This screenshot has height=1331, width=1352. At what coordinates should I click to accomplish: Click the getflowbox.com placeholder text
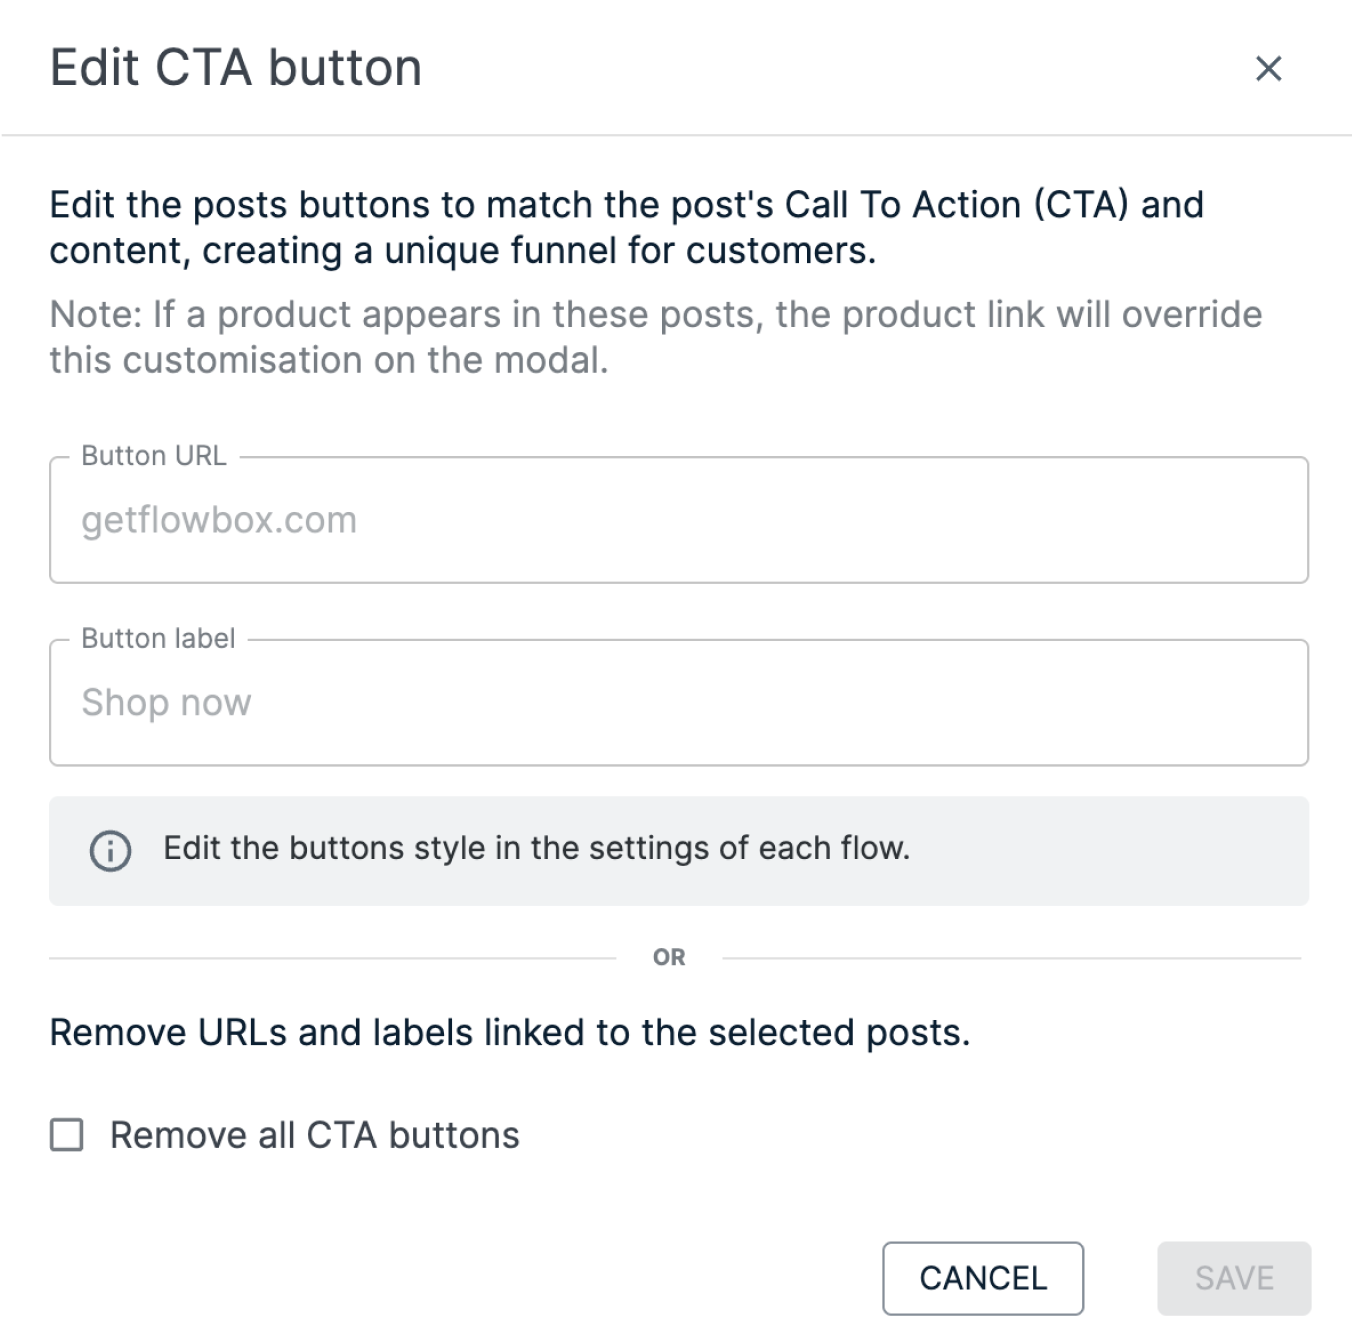[219, 520]
